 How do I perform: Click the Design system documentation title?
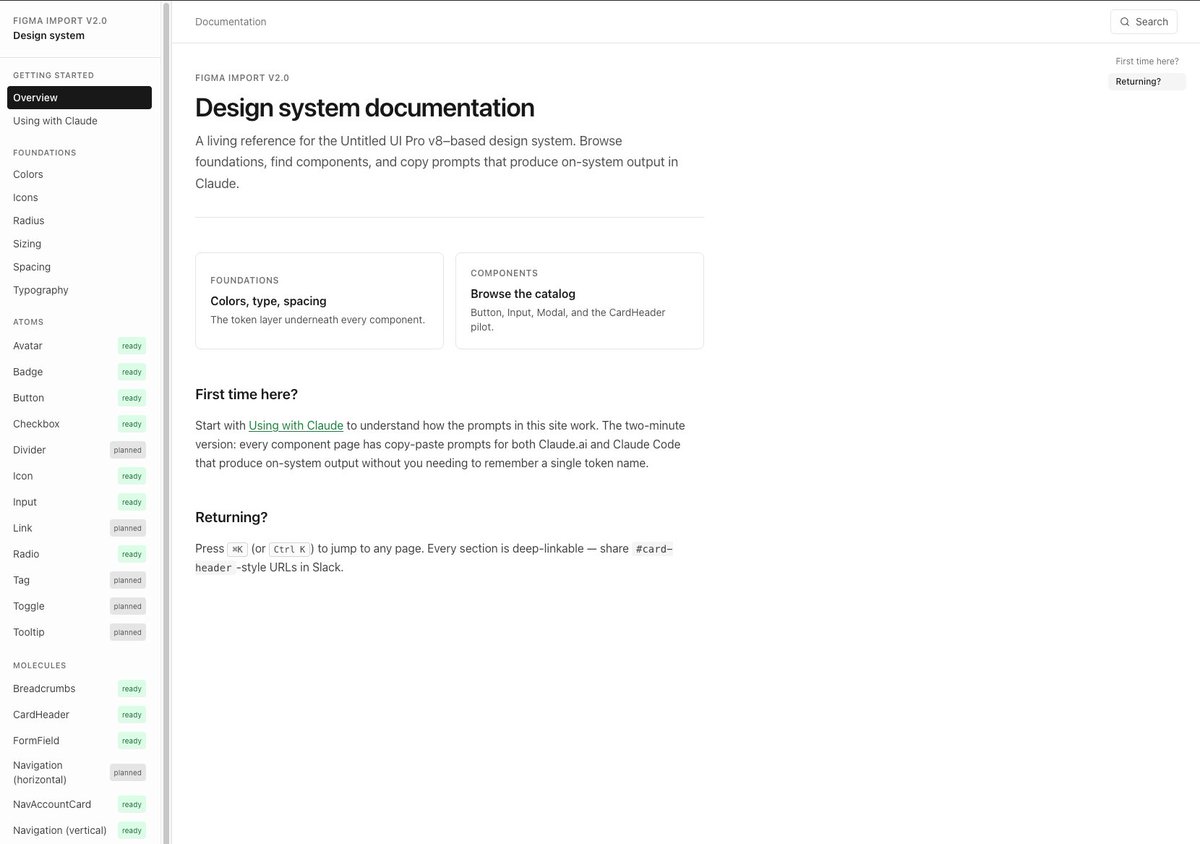pos(365,108)
